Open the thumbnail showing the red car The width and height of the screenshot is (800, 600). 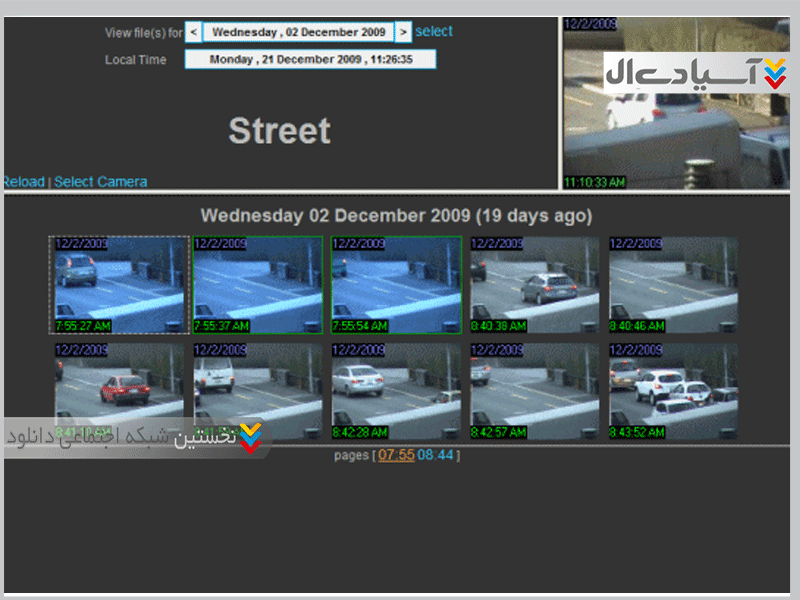click(118, 385)
